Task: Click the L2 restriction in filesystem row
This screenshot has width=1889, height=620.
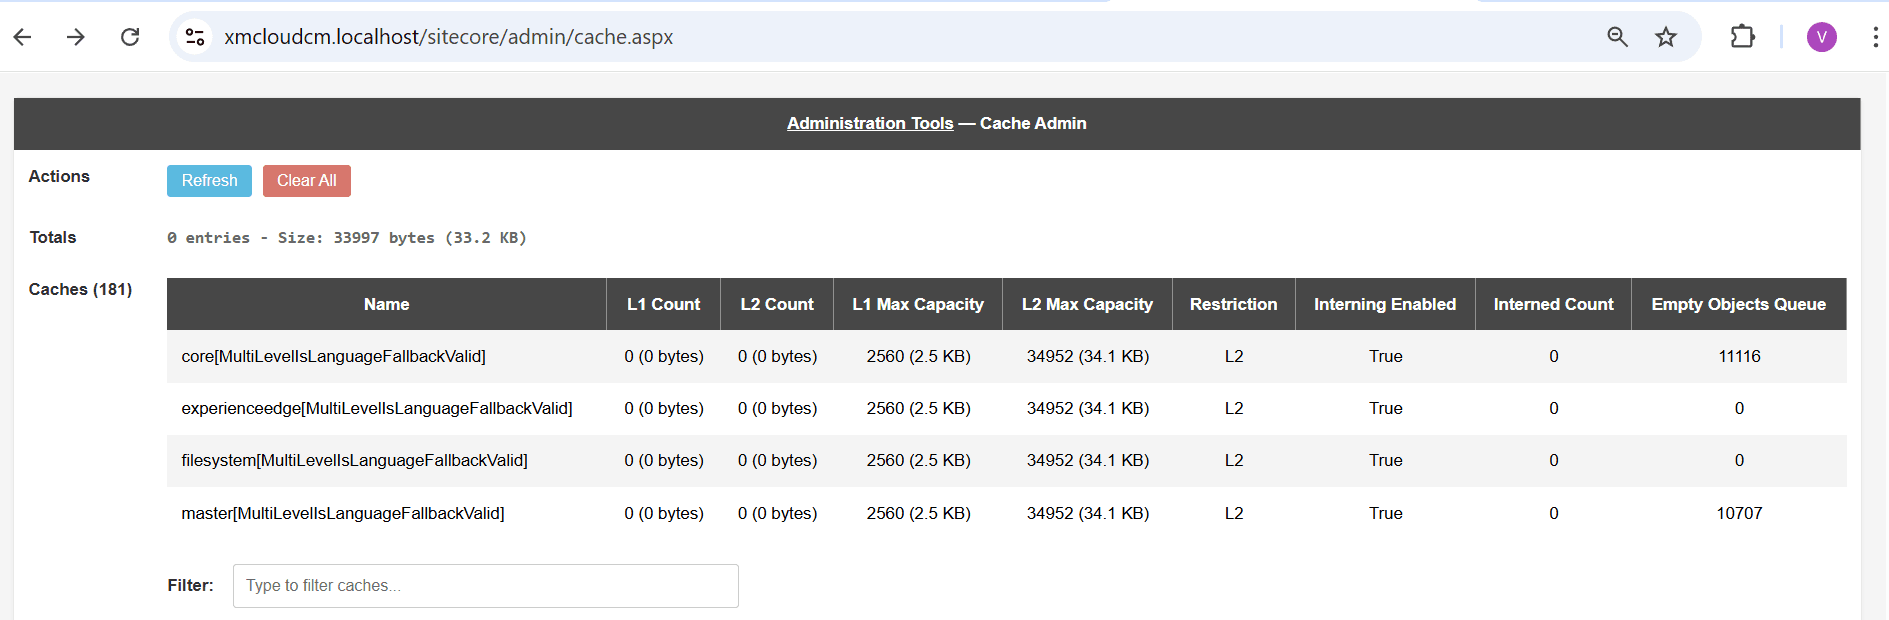Action: 1234,460
